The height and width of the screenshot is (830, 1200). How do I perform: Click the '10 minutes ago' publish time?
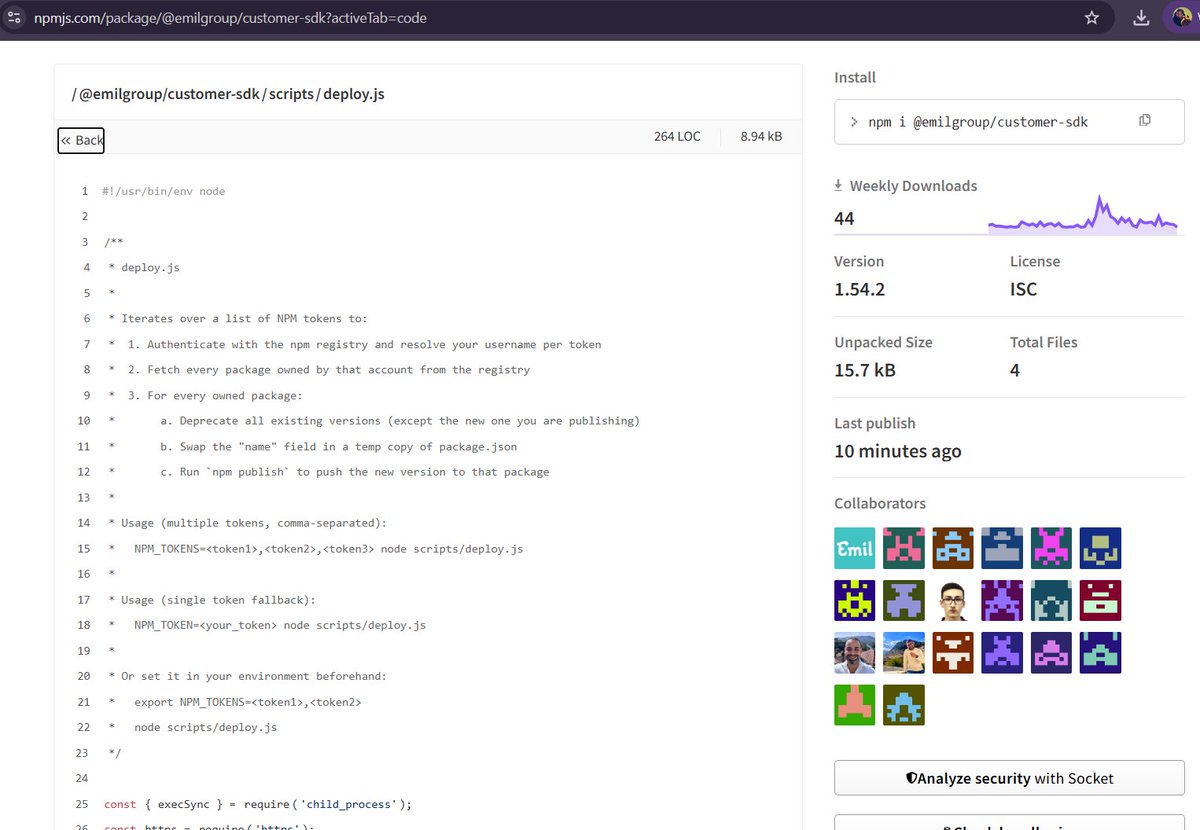898,451
